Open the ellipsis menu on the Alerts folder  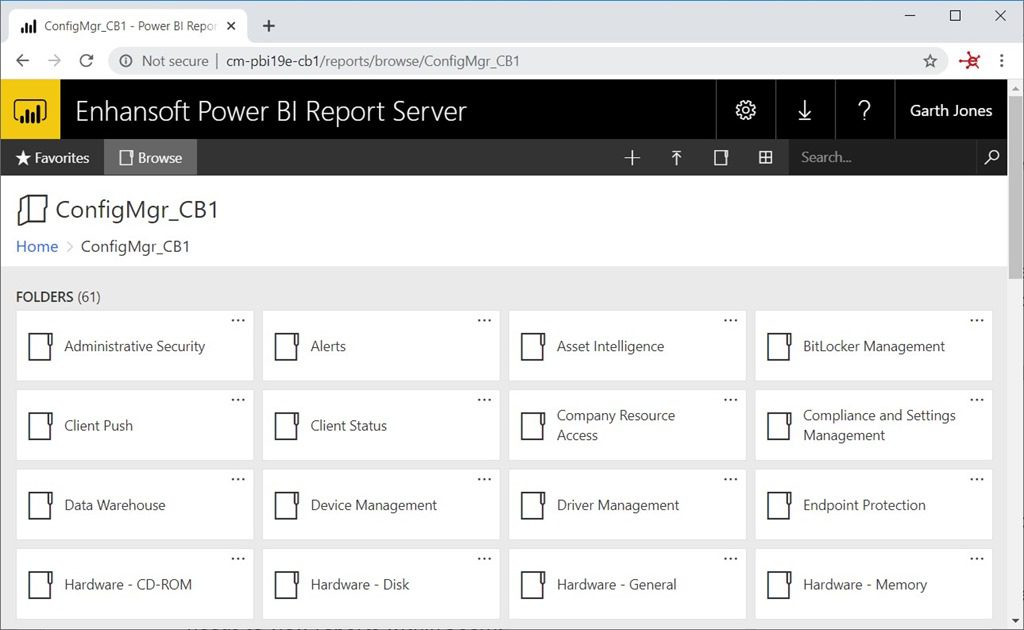[x=484, y=319]
